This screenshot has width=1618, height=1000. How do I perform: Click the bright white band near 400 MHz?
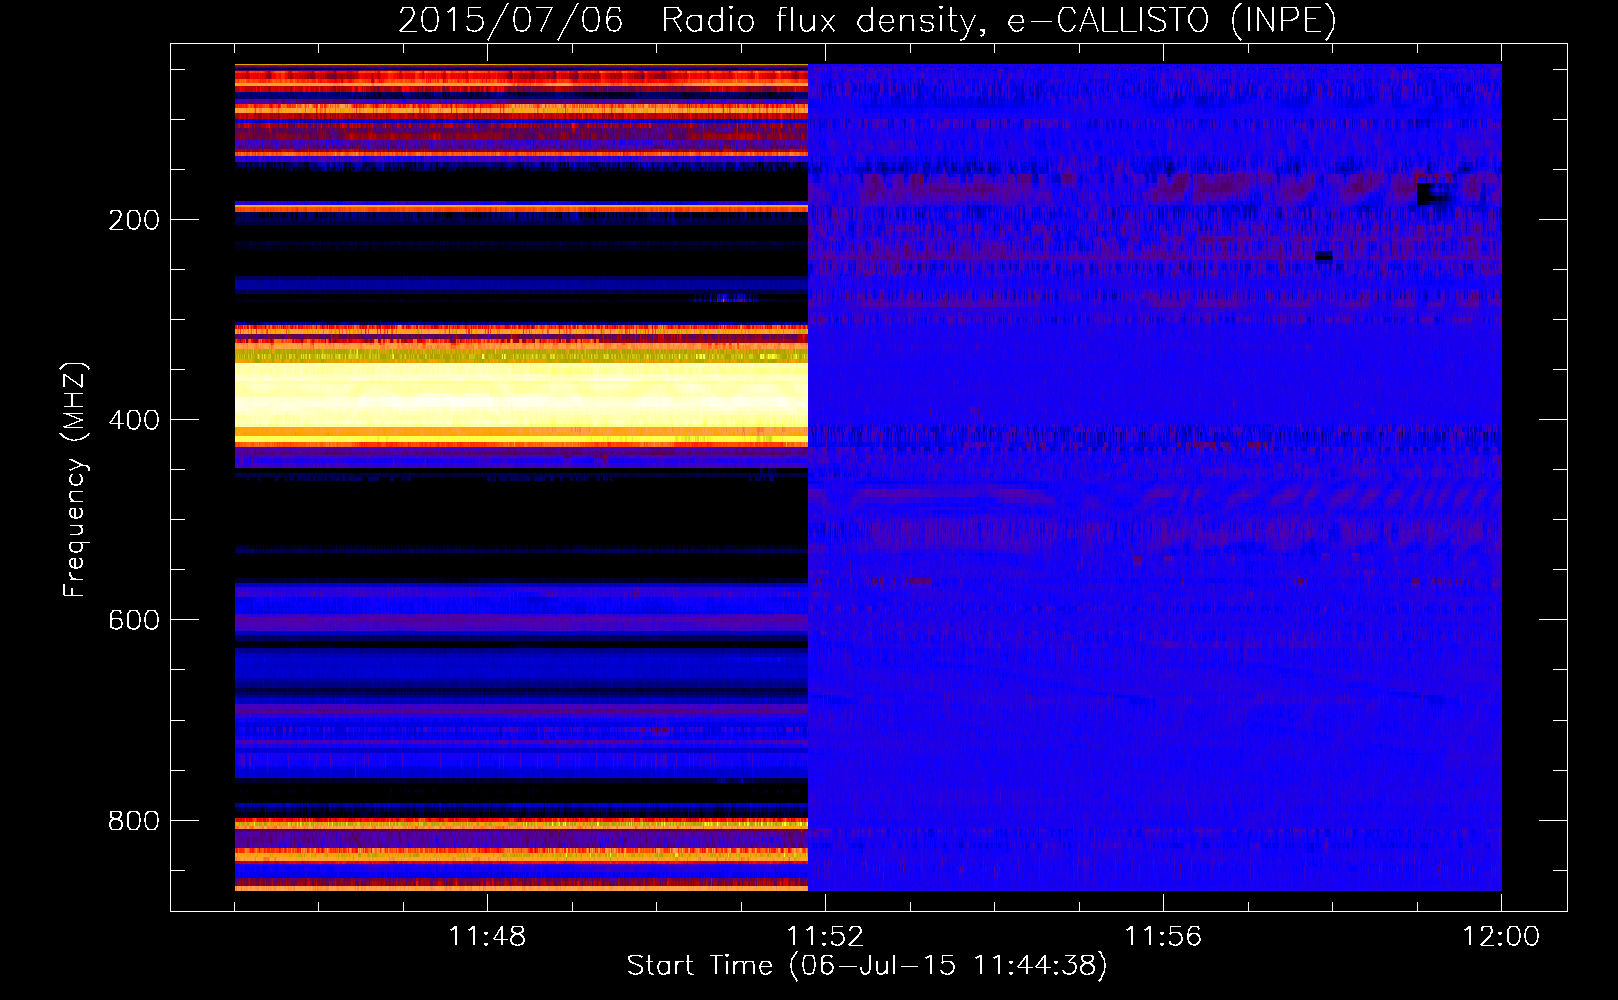(x=521, y=394)
